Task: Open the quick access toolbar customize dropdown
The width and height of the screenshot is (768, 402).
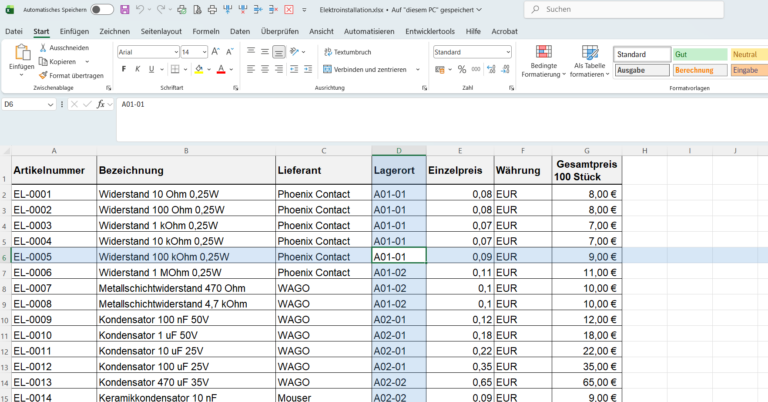Action: 304,9
